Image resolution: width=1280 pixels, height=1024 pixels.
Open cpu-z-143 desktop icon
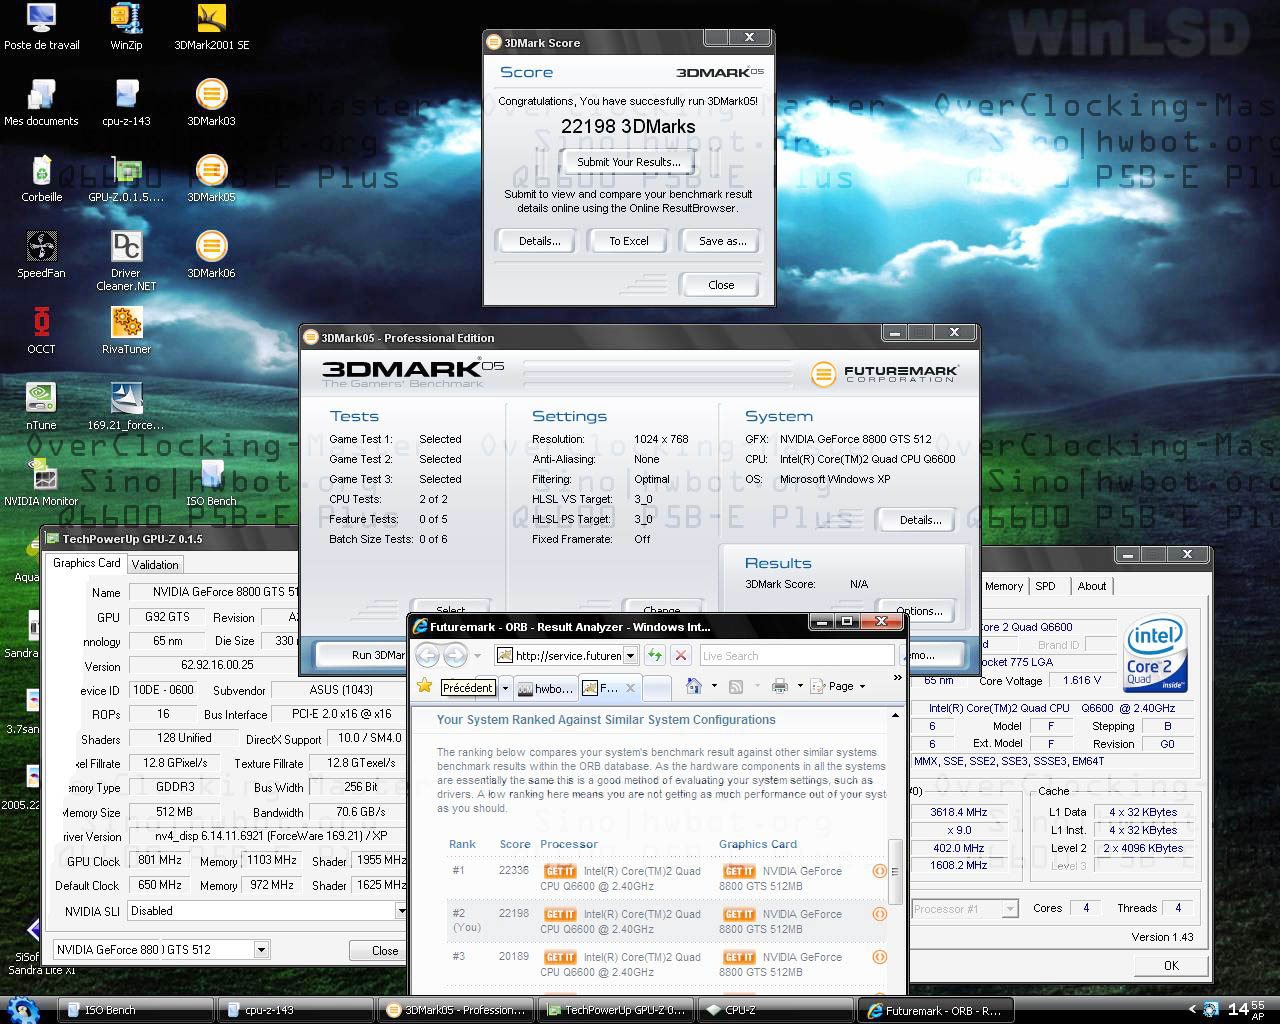pyautogui.click(x=126, y=103)
